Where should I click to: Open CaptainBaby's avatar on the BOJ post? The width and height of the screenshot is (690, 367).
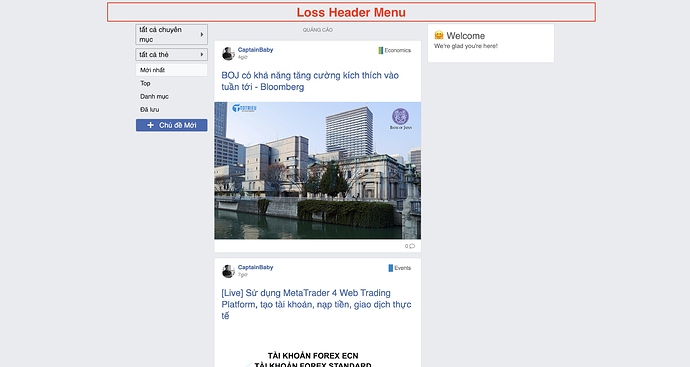[x=228, y=54]
